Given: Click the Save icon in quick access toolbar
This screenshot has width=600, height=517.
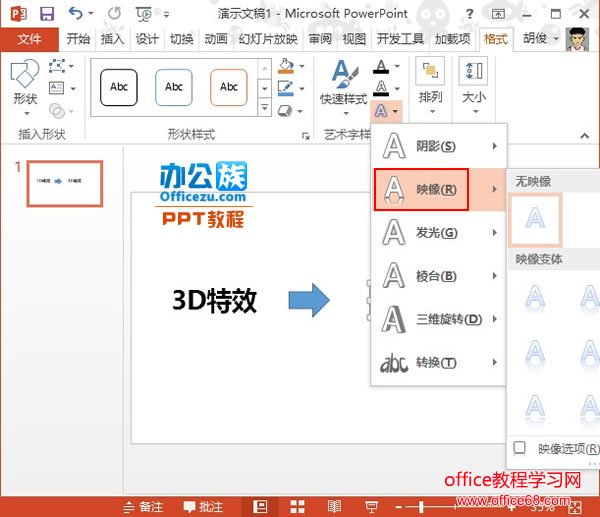Looking at the screenshot, I should [47, 14].
